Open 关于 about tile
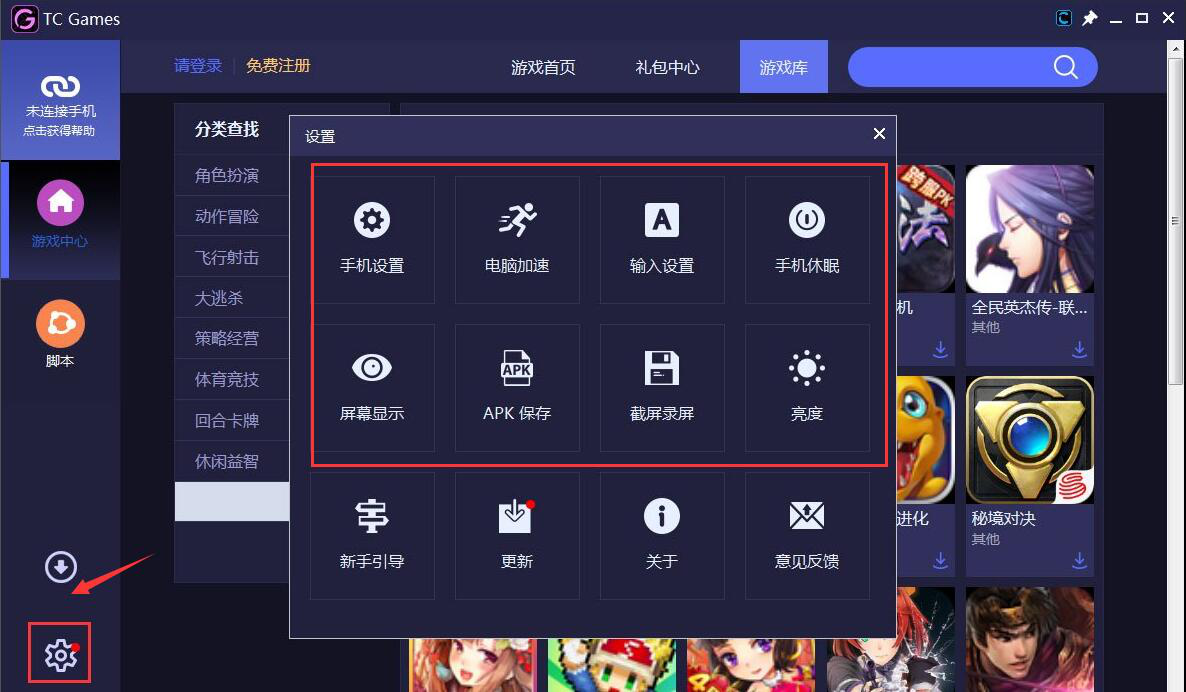 click(x=662, y=535)
